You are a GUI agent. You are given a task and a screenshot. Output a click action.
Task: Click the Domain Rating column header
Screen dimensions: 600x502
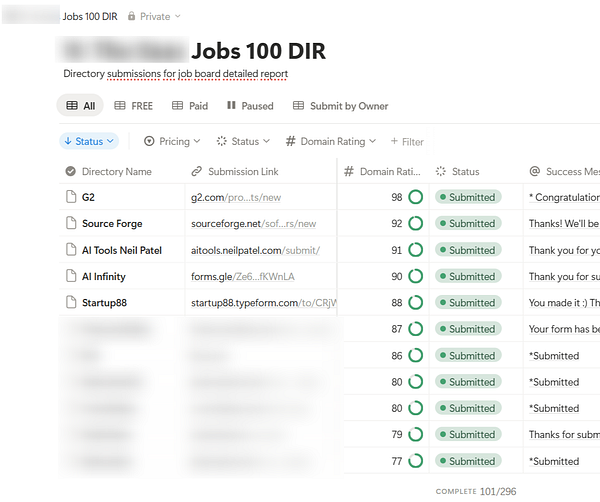coord(383,171)
